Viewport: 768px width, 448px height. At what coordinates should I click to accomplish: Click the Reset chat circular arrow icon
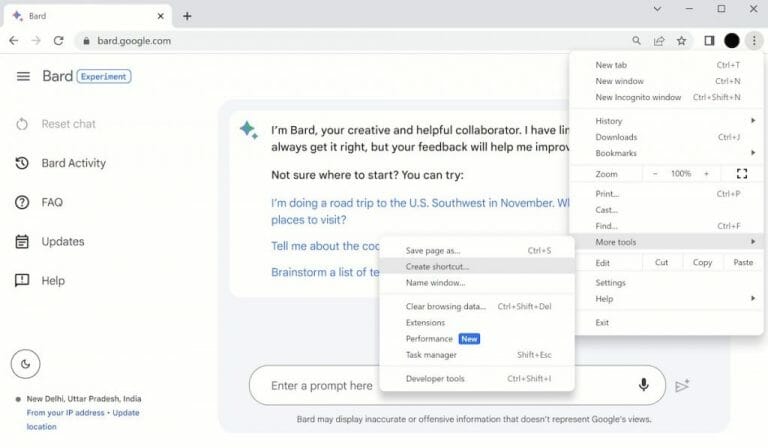22,124
